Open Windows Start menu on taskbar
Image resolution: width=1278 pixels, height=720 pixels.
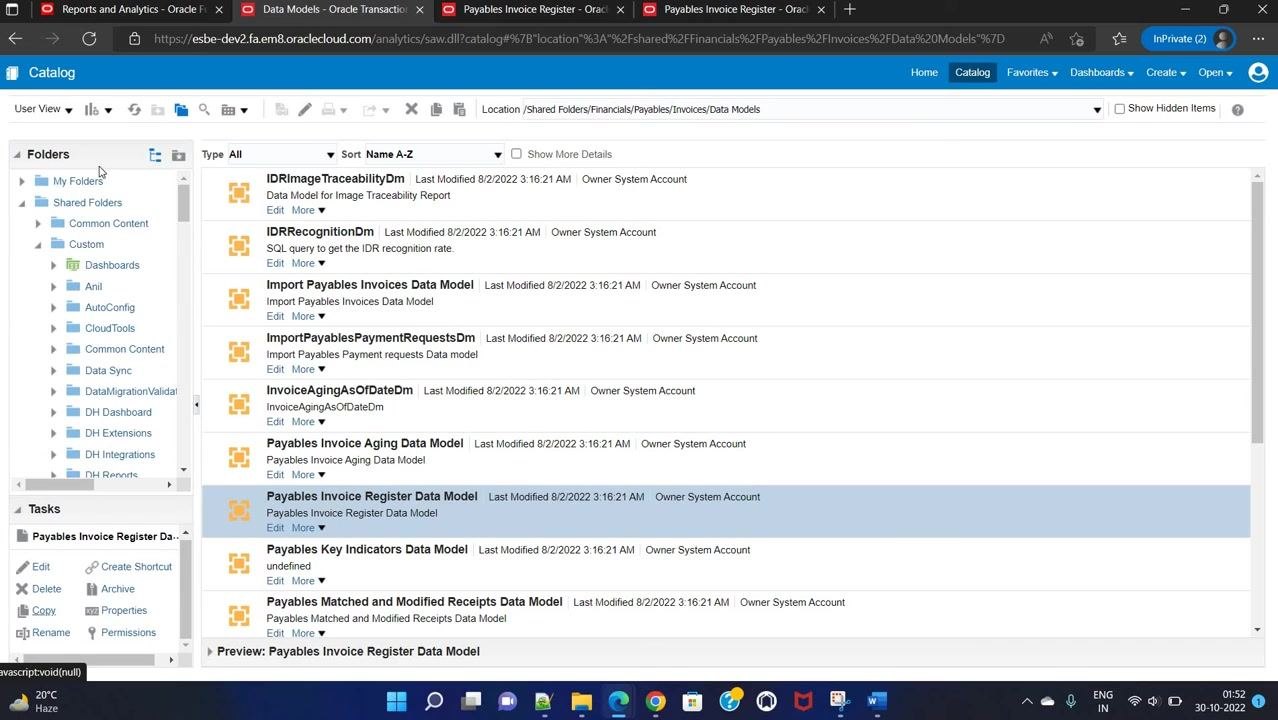[x=396, y=701]
